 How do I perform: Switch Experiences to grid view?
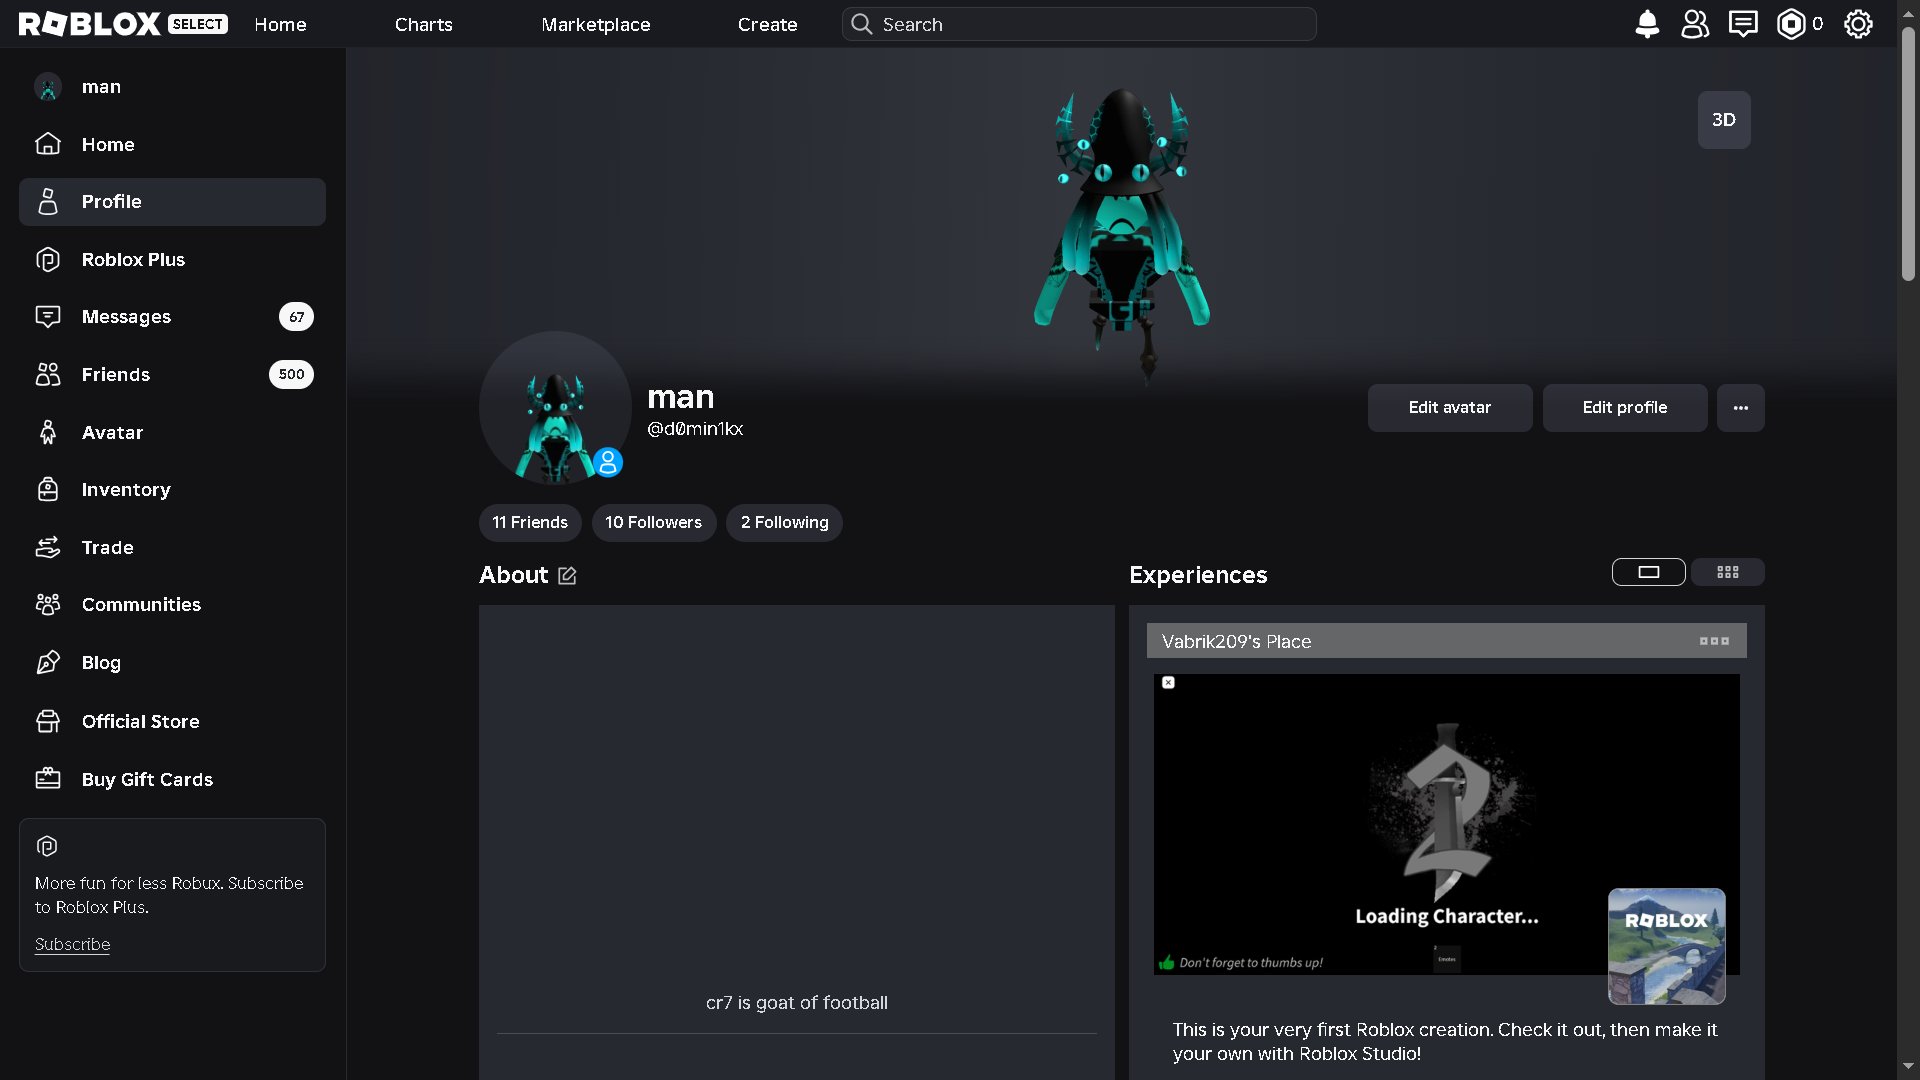[1728, 572]
